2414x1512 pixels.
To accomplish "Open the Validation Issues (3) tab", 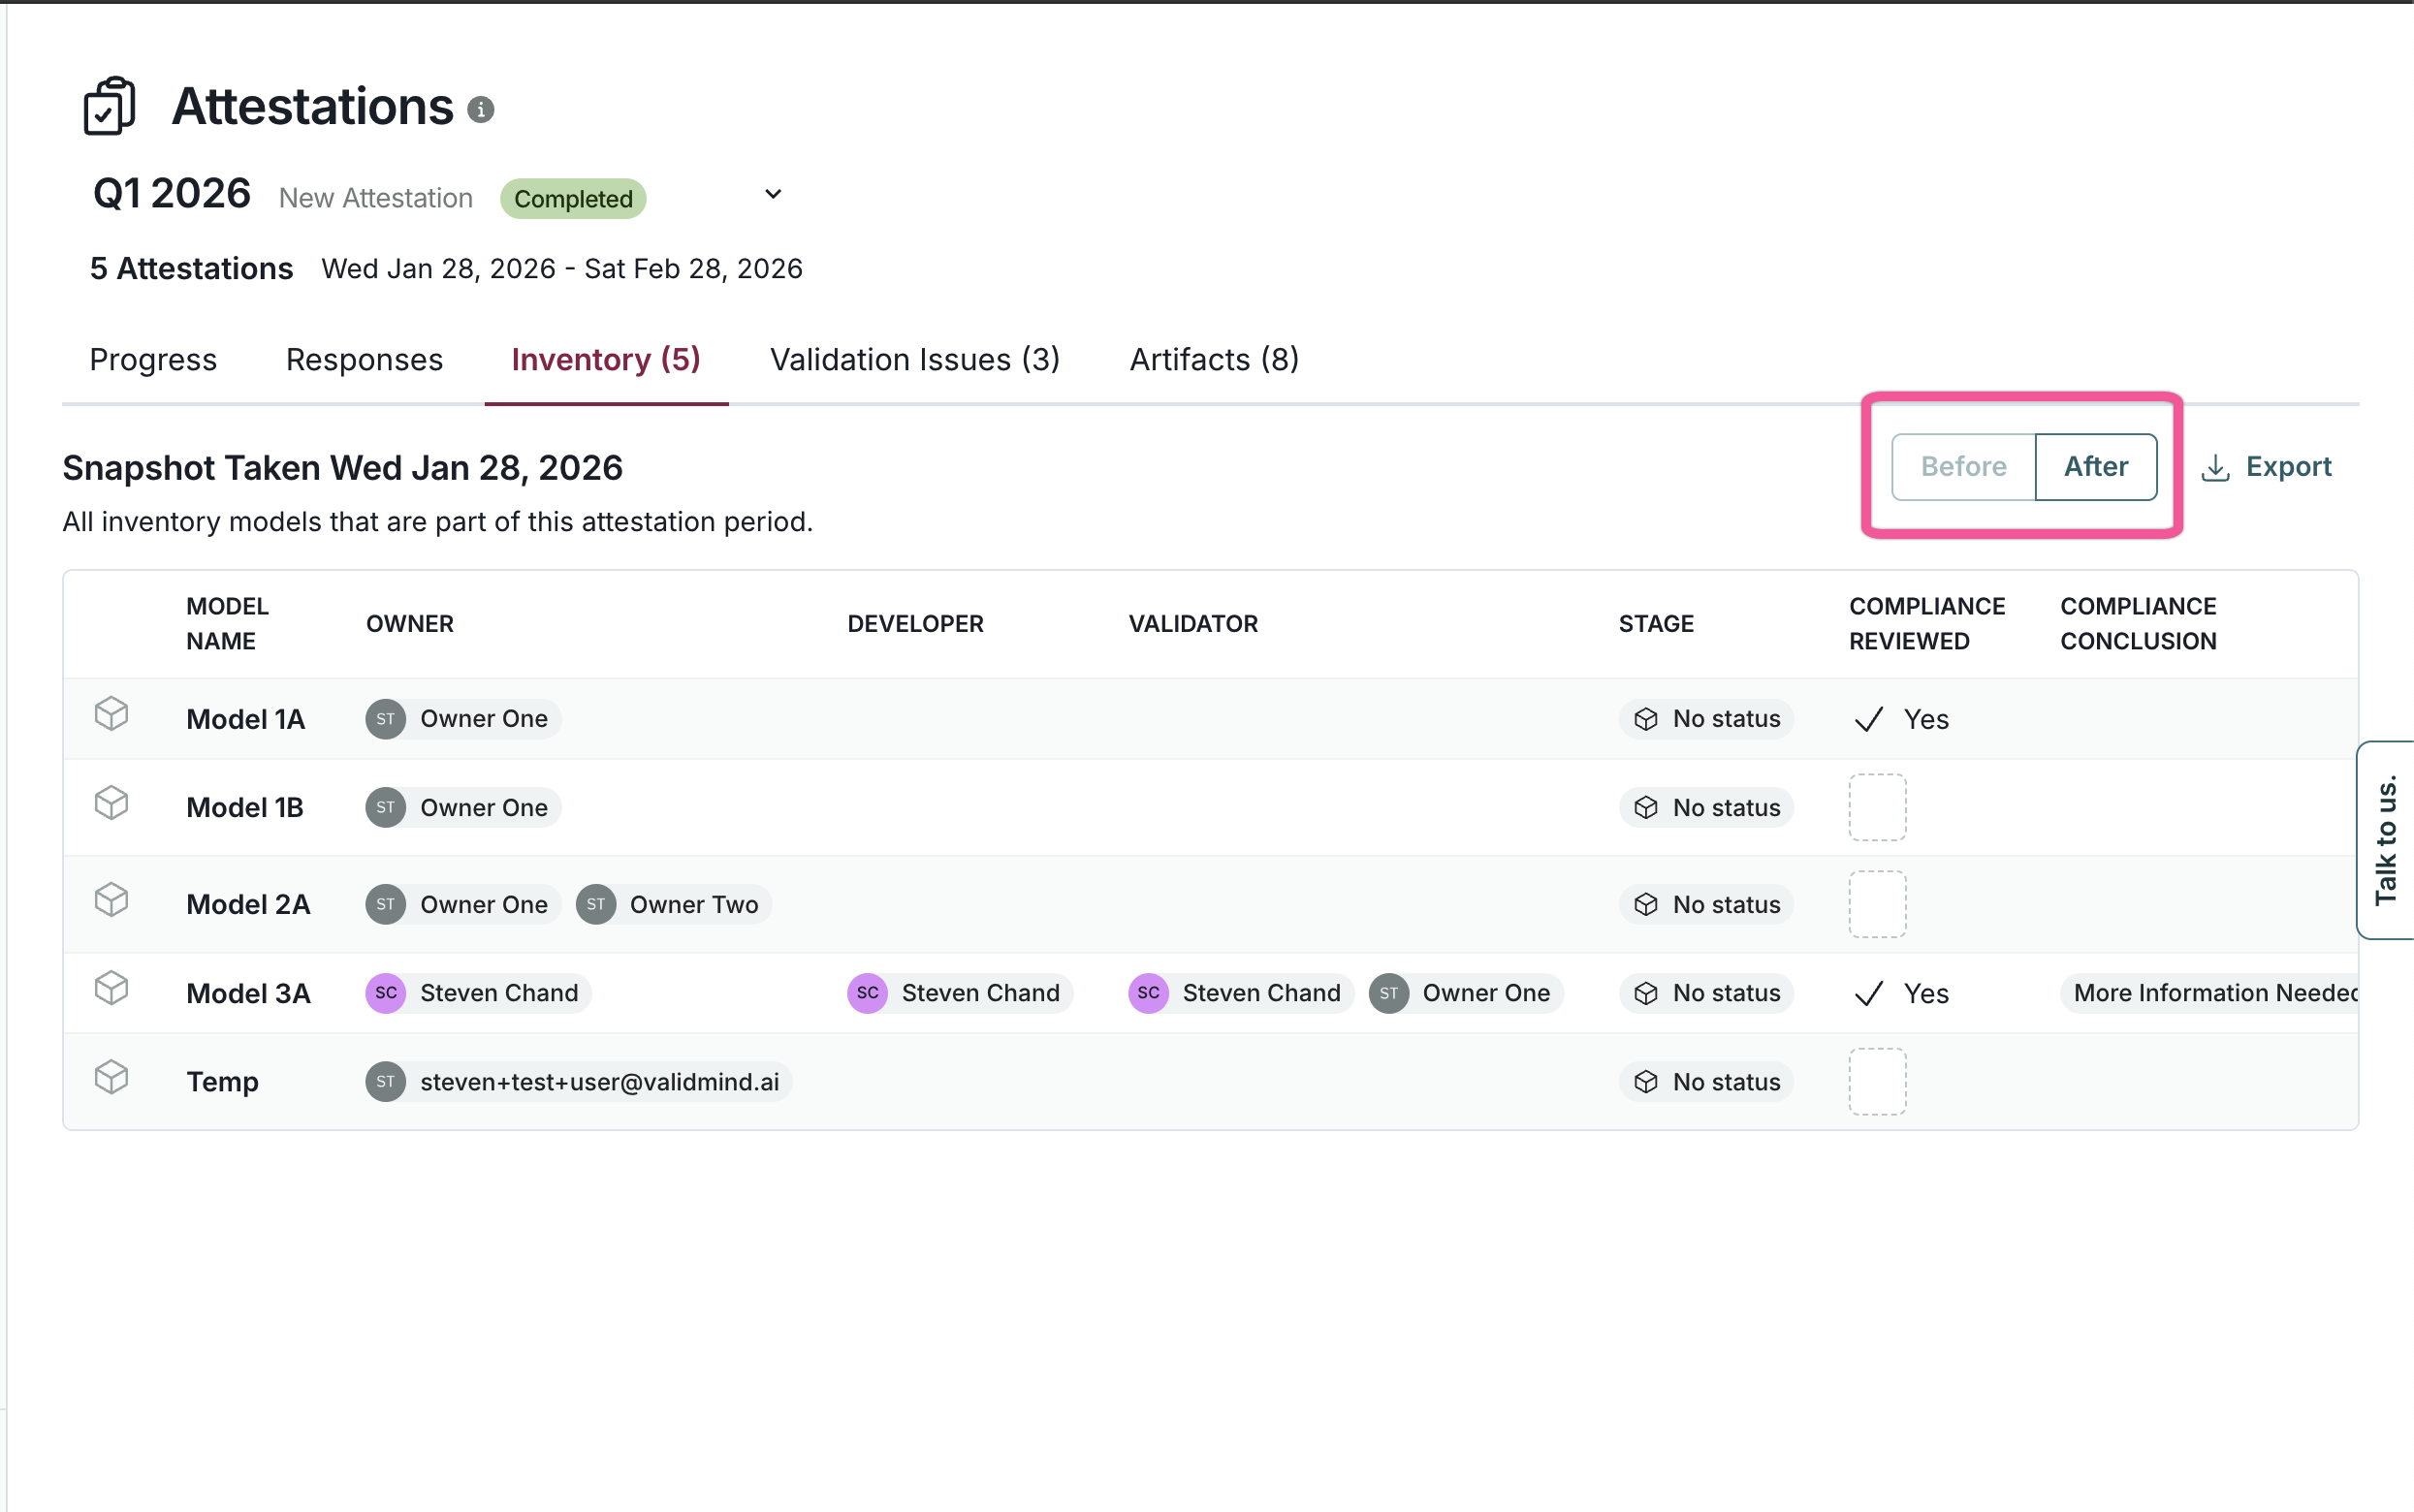I will pyautogui.click(x=914, y=359).
